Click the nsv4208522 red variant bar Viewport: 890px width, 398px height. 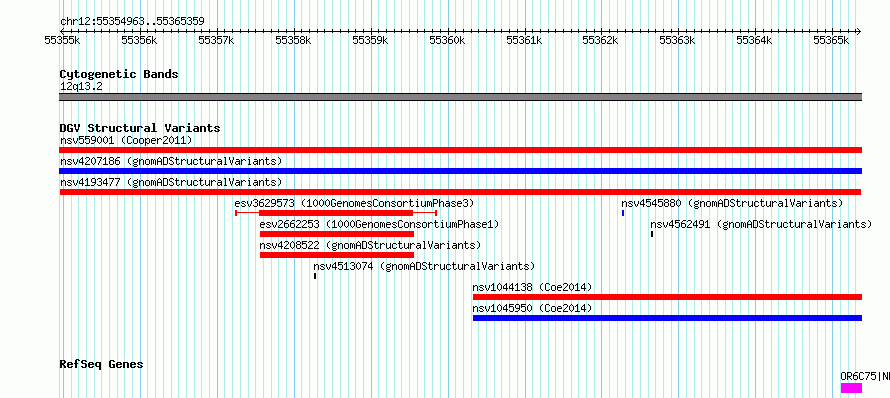coord(337,255)
